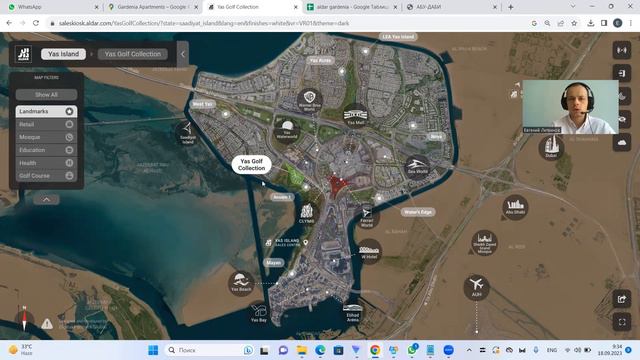This screenshot has width=640, height=360.
Task: Open the Saadiyat Island direction icon
Action: pyautogui.click(x=187, y=133)
